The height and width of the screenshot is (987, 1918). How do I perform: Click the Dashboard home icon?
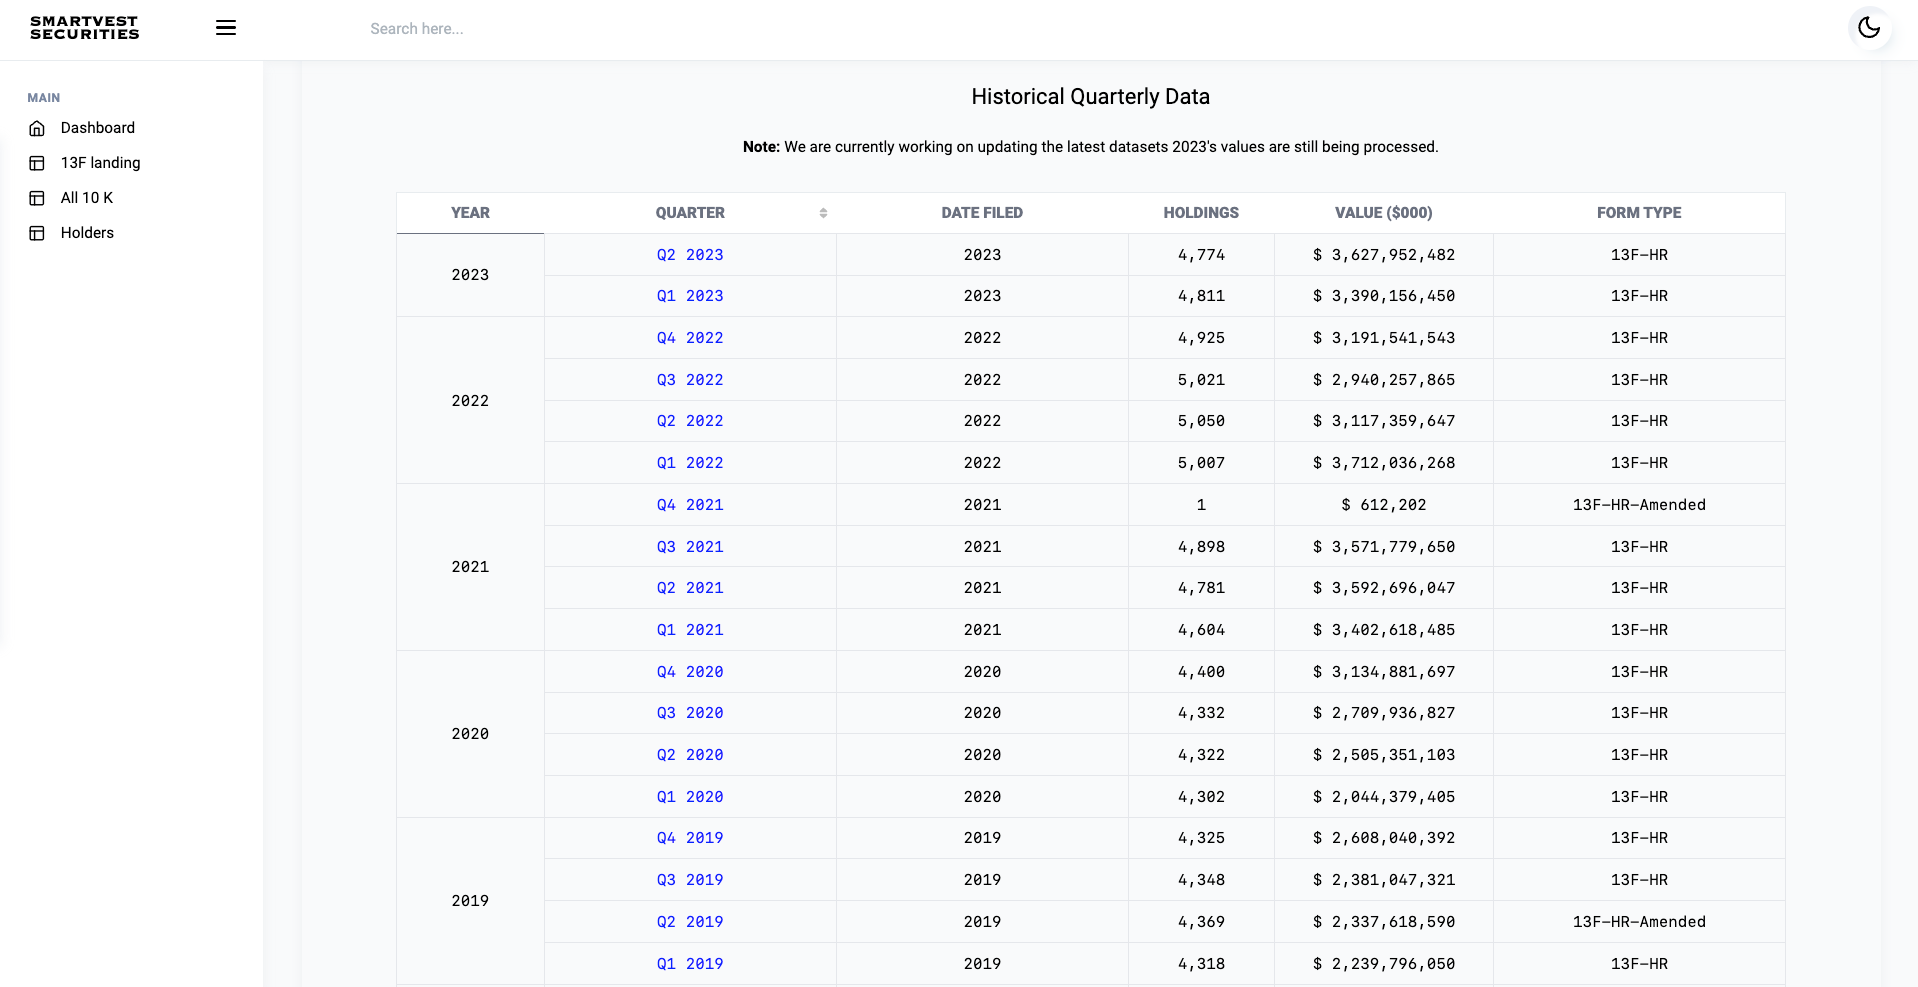click(37, 128)
